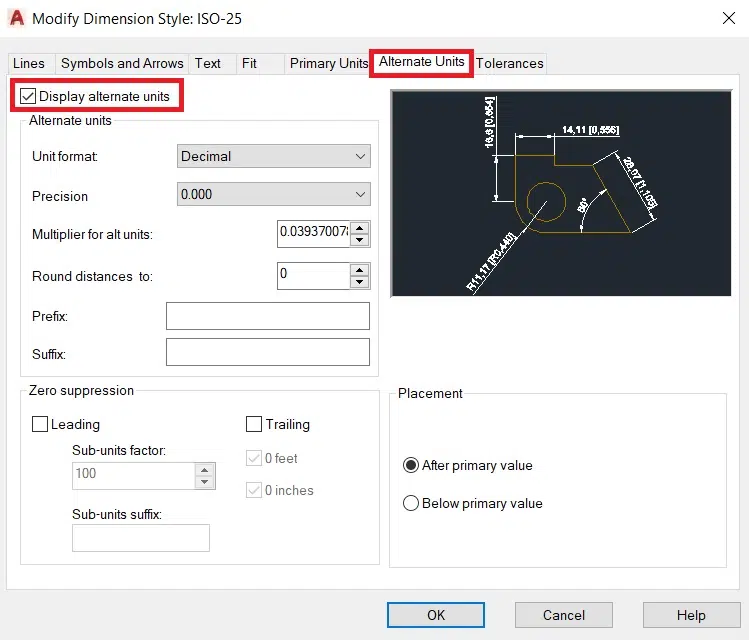Open Help for dimension style

click(x=691, y=615)
